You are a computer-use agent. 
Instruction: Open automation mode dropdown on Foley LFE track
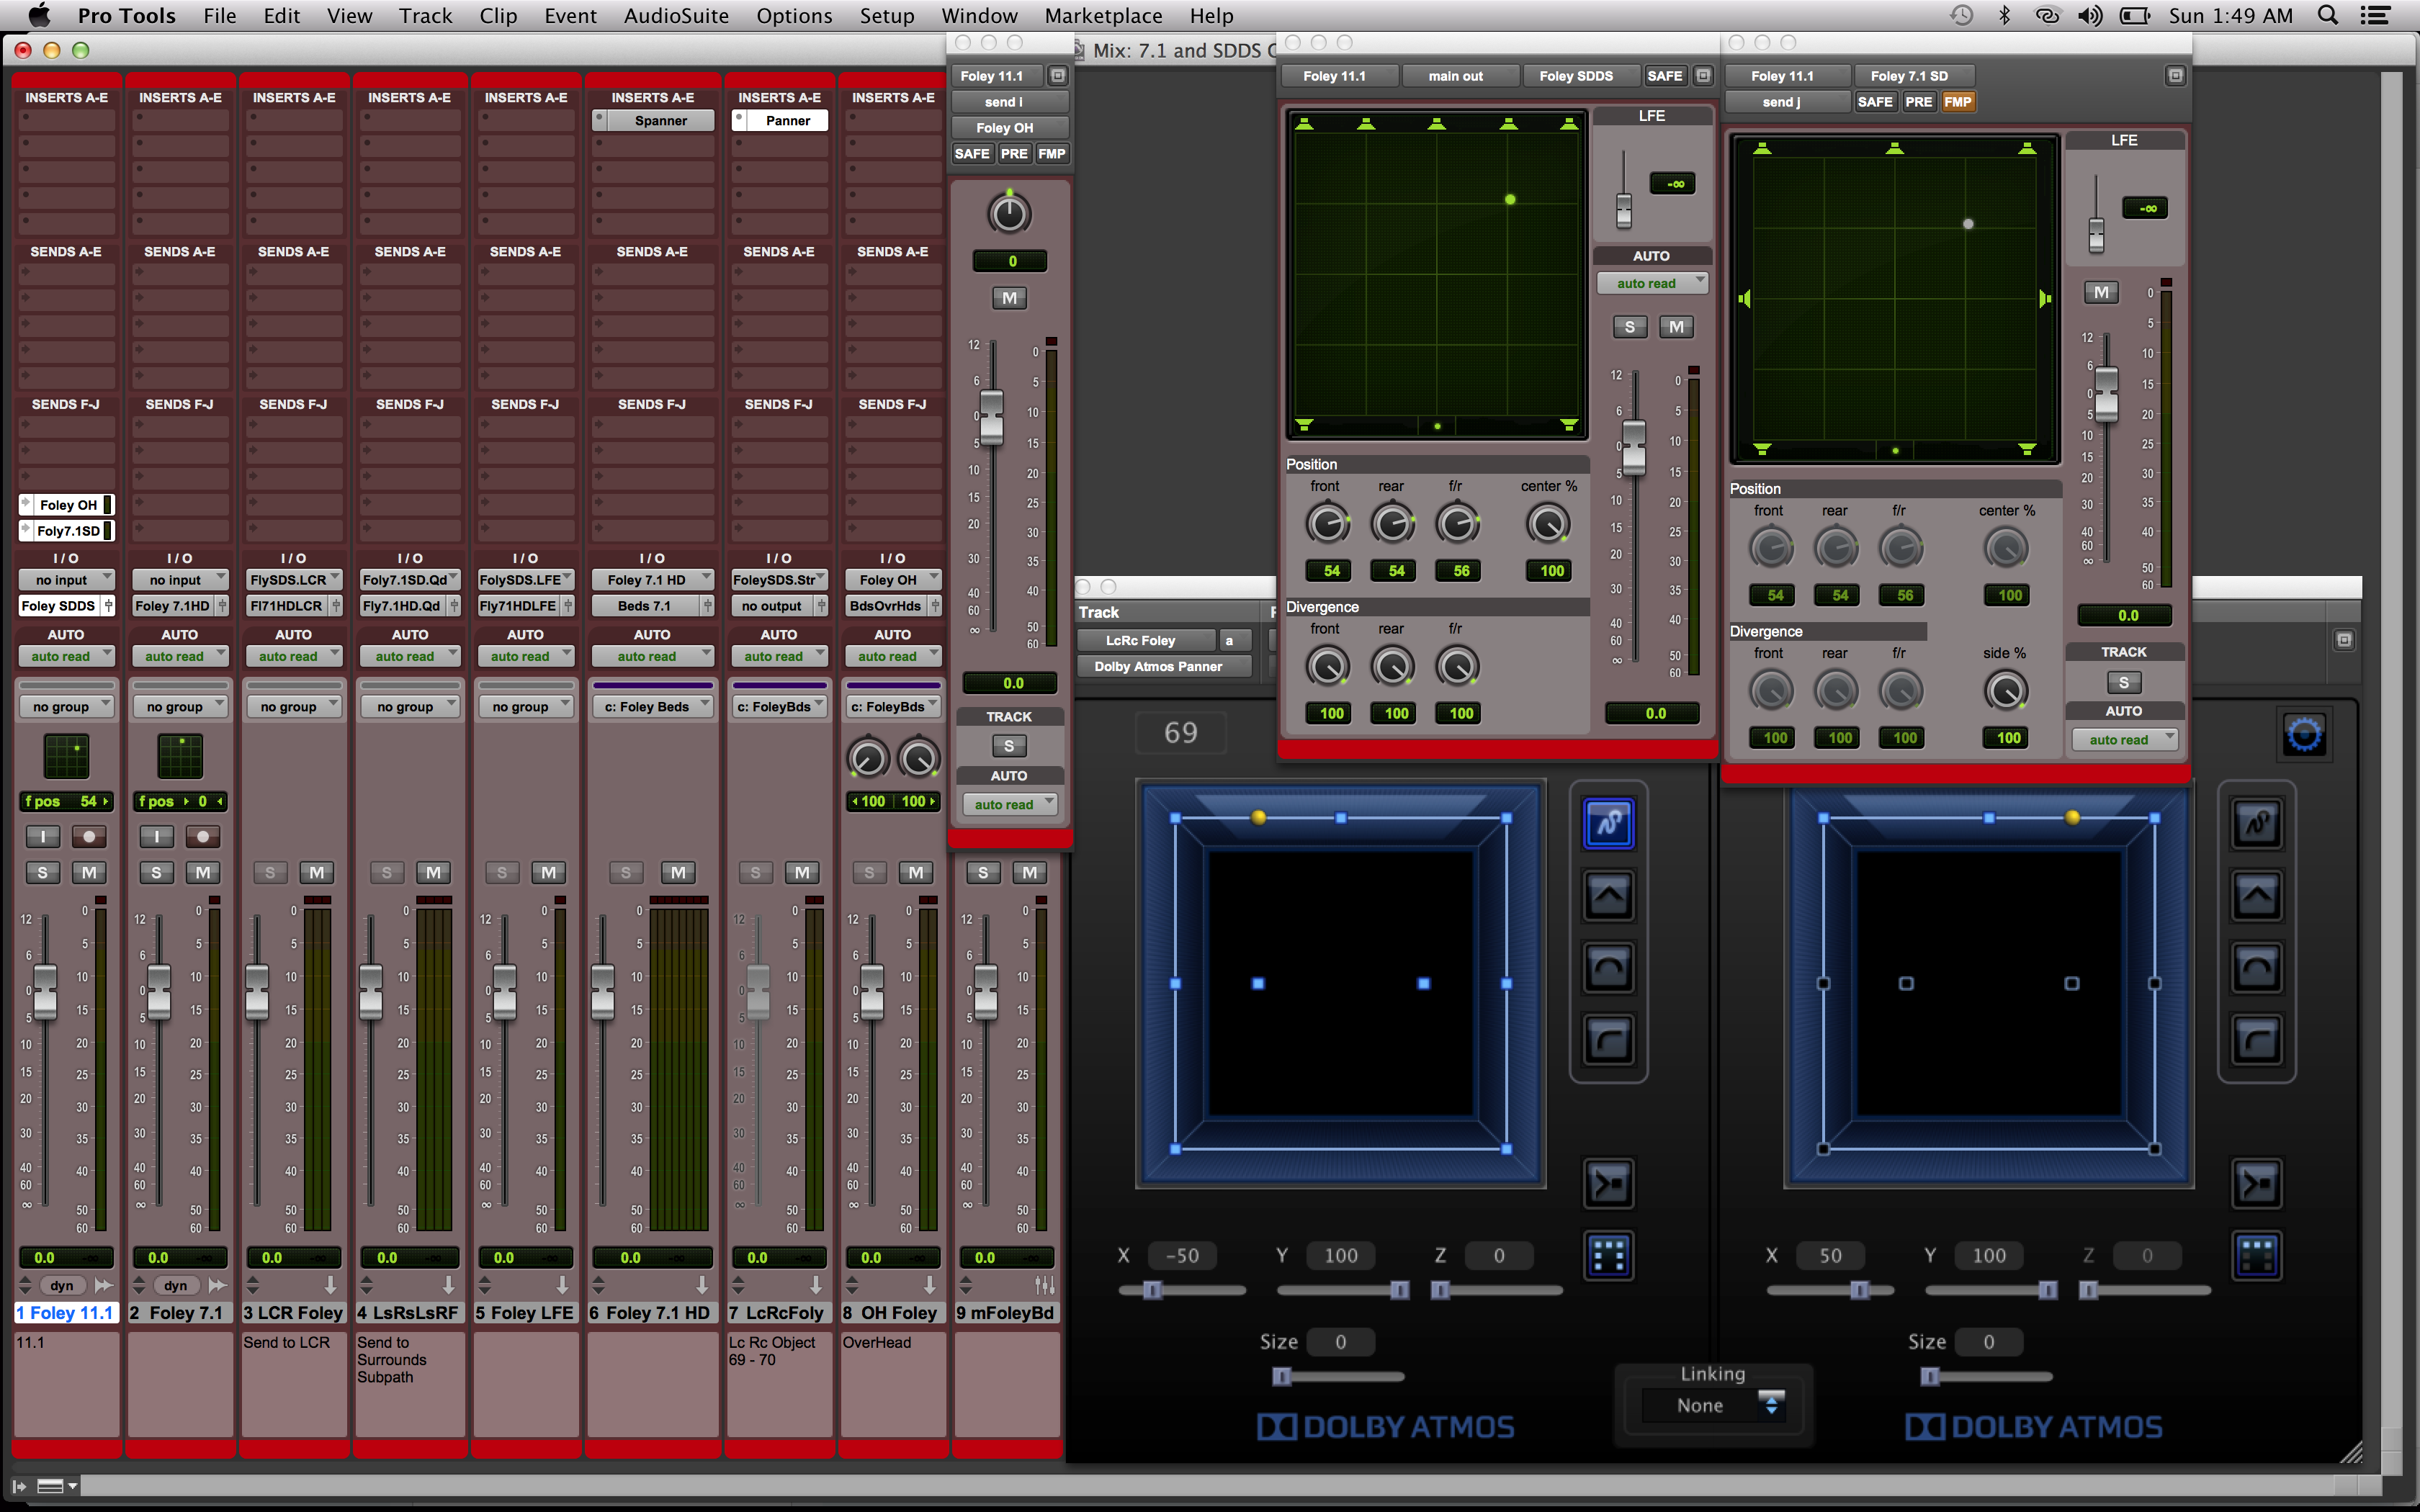[526, 657]
